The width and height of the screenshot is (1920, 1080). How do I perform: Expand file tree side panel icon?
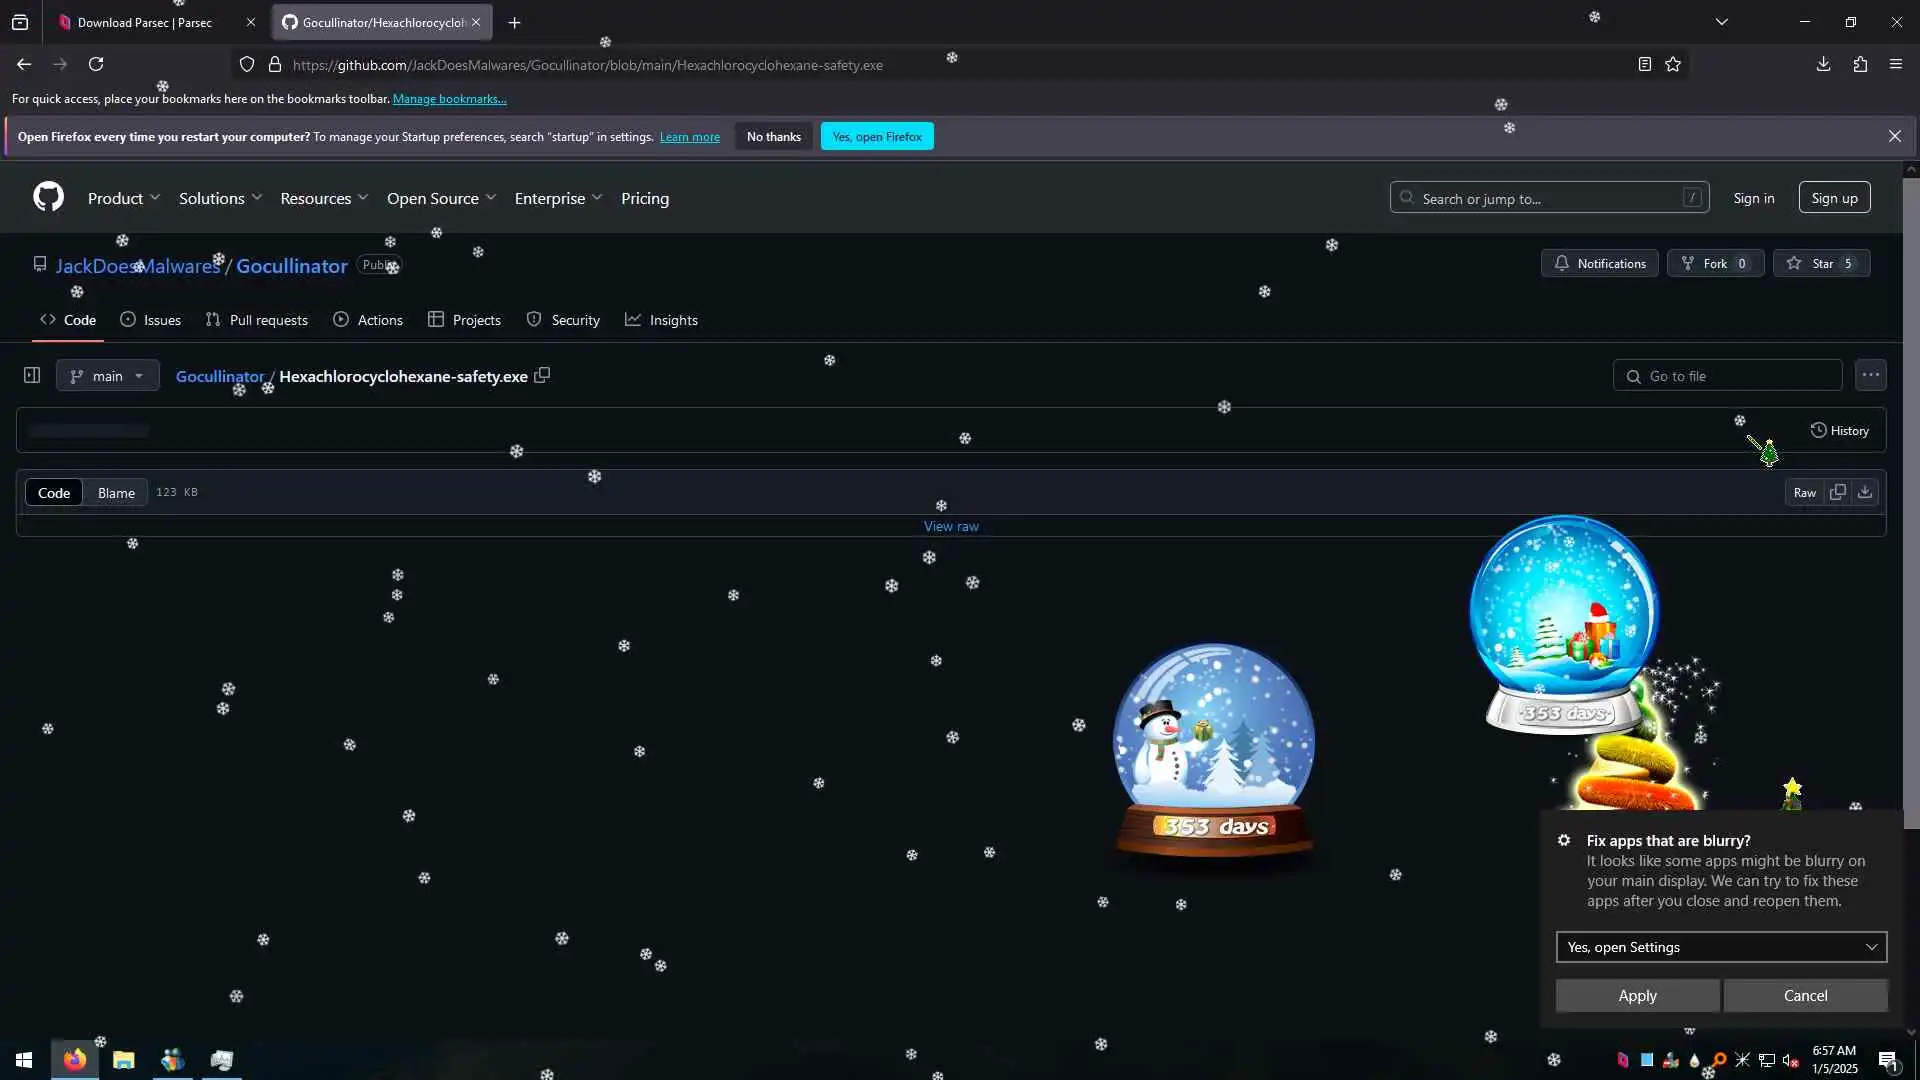(x=32, y=375)
